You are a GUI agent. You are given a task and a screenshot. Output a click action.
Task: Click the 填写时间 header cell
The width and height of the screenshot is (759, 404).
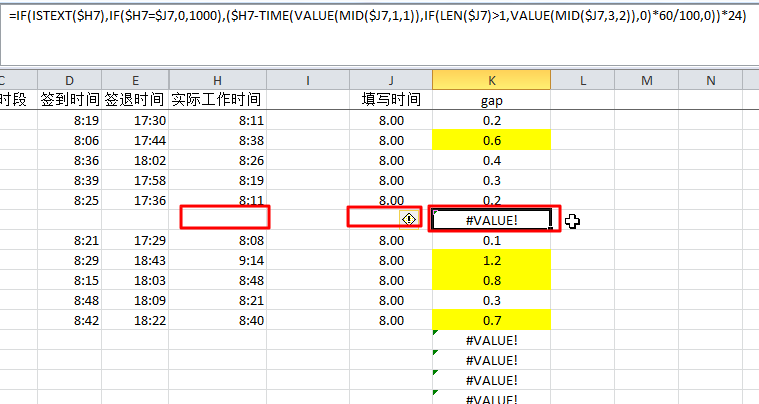[391, 100]
